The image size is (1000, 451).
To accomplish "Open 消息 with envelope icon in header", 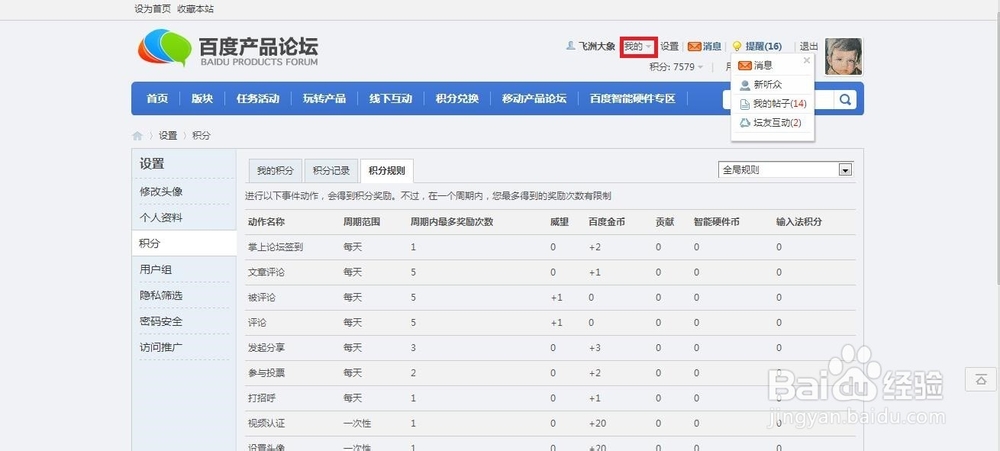I will click(x=704, y=47).
